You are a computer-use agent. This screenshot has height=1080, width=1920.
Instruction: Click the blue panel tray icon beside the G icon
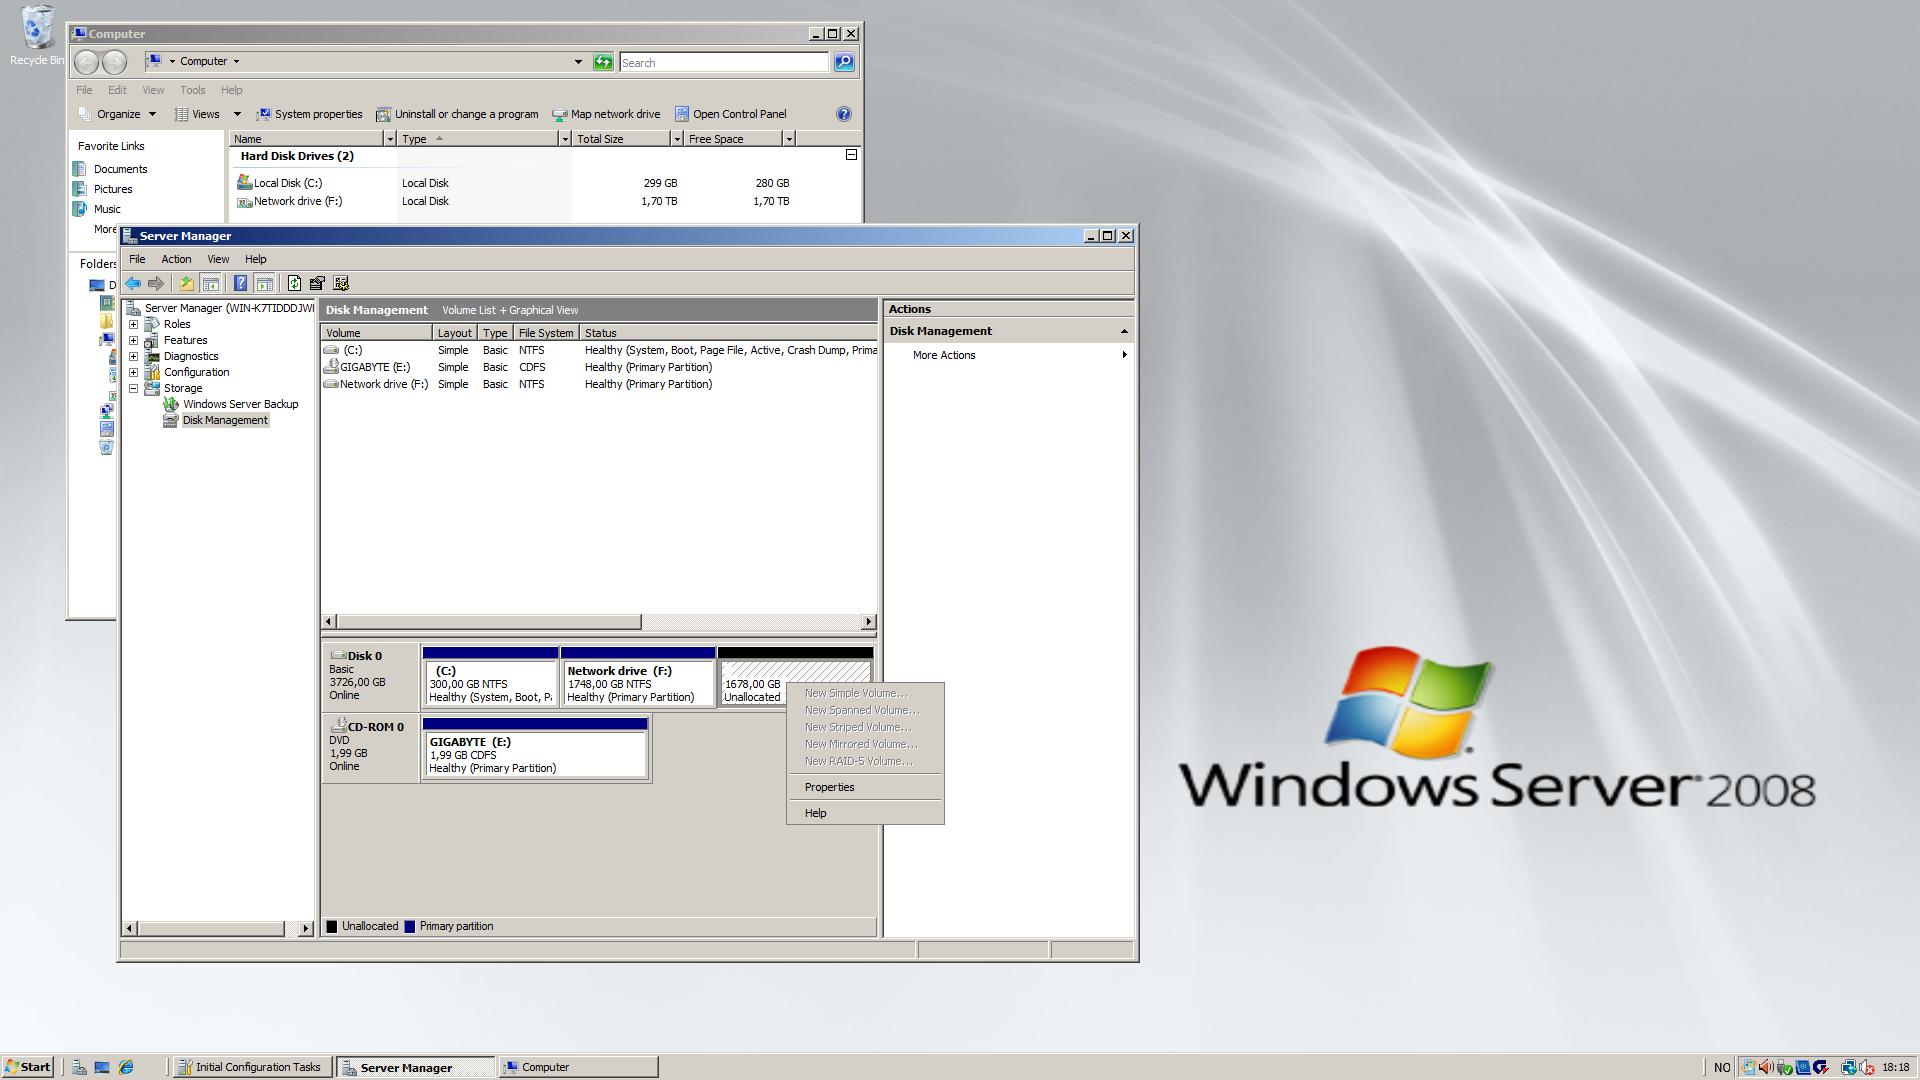1803,1067
